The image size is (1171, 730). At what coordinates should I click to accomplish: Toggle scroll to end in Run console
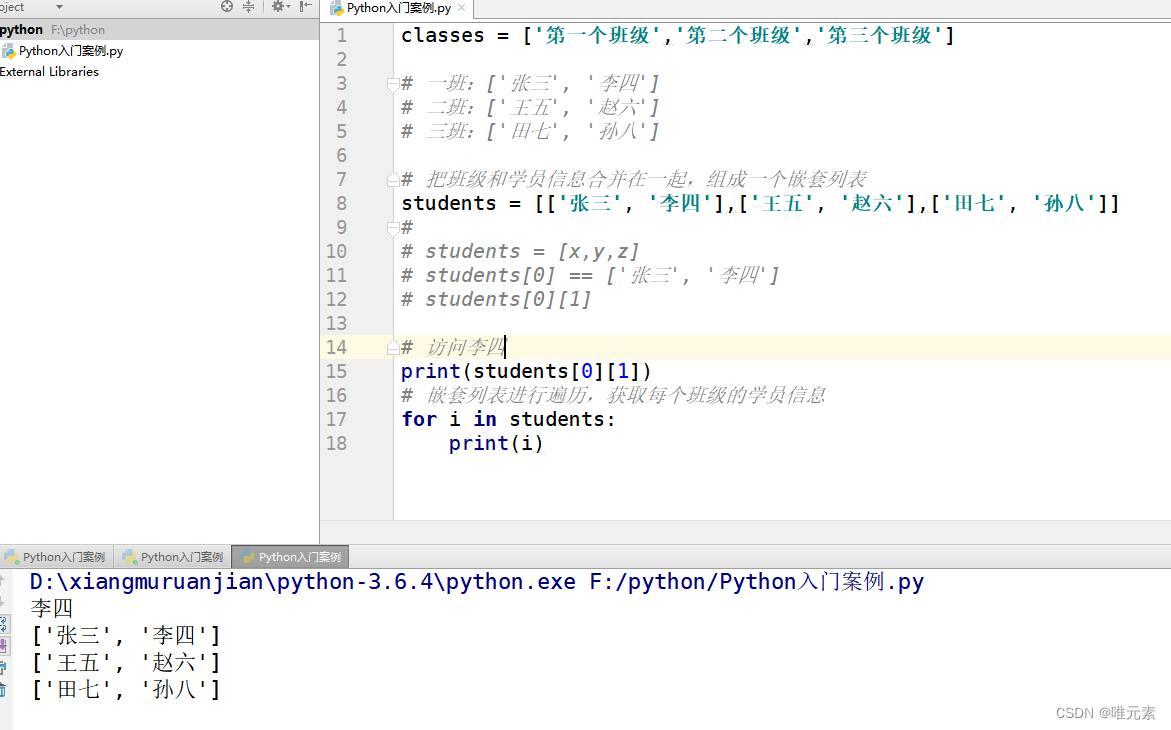tap(4, 645)
